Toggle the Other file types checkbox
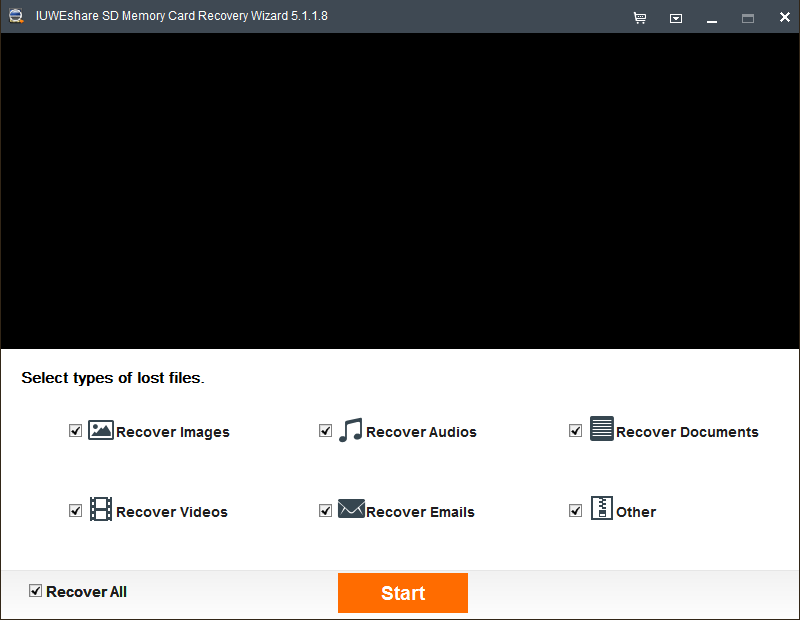Image resolution: width=800 pixels, height=620 pixels. tap(575, 509)
